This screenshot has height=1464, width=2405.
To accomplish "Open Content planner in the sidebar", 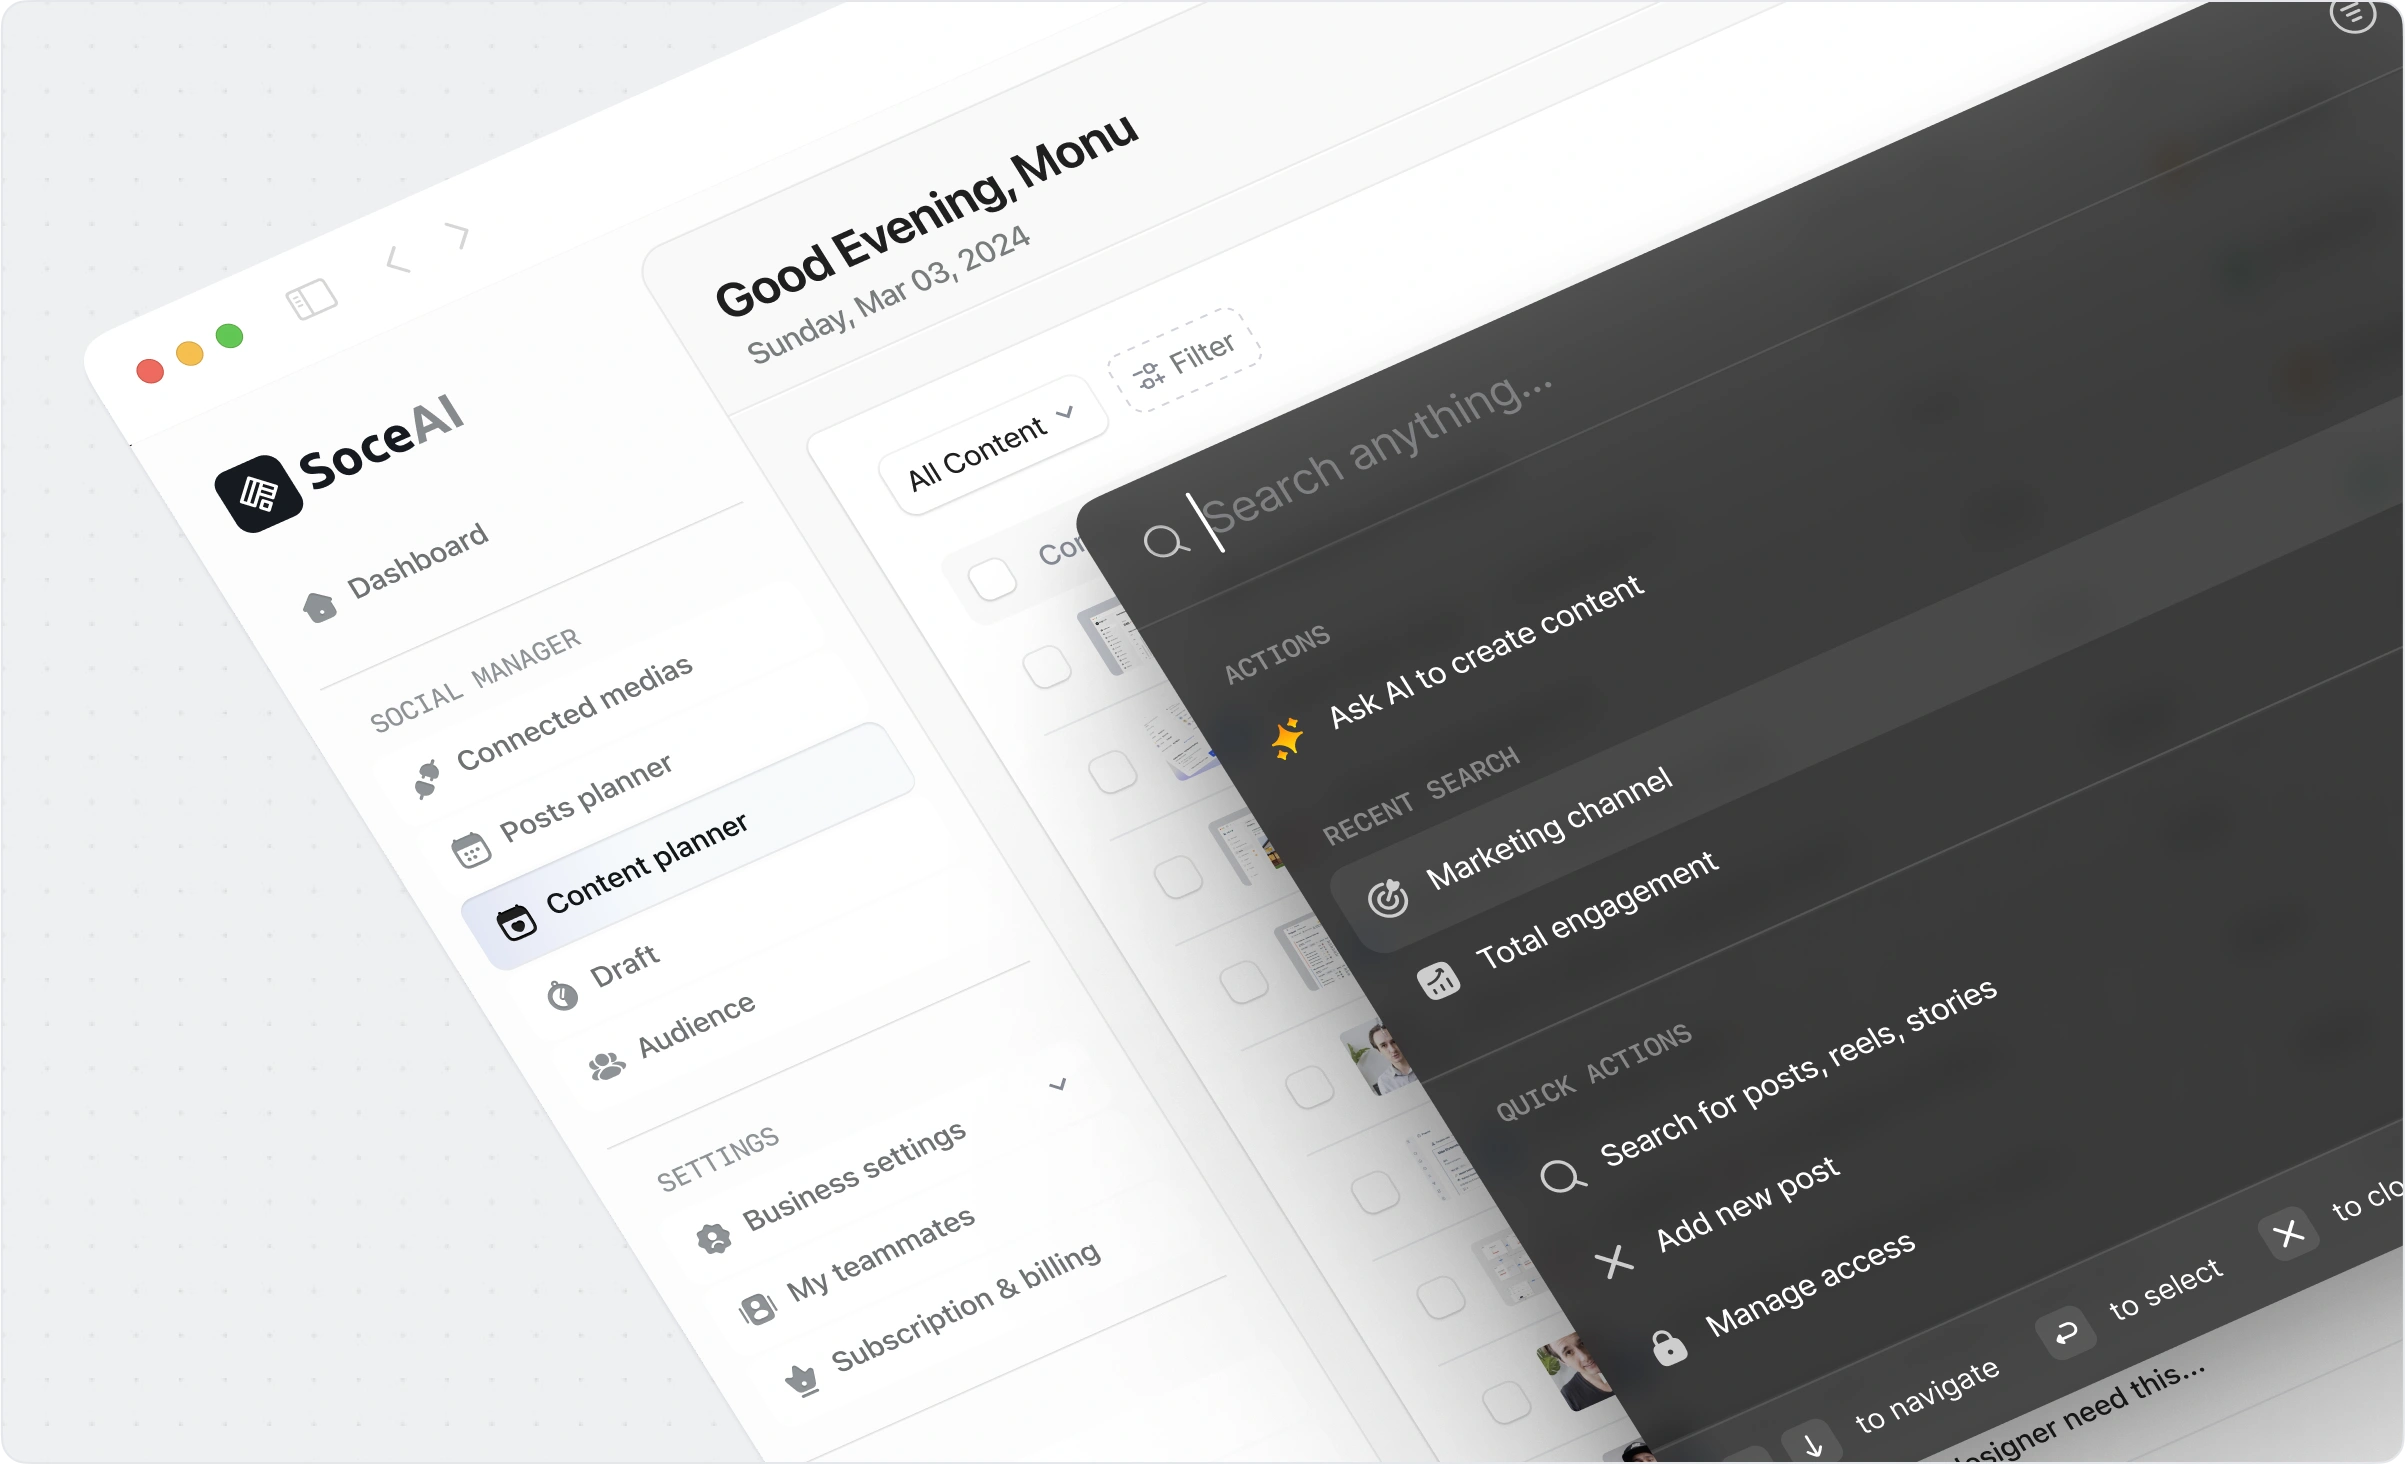I will pyautogui.click(x=646, y=863).
